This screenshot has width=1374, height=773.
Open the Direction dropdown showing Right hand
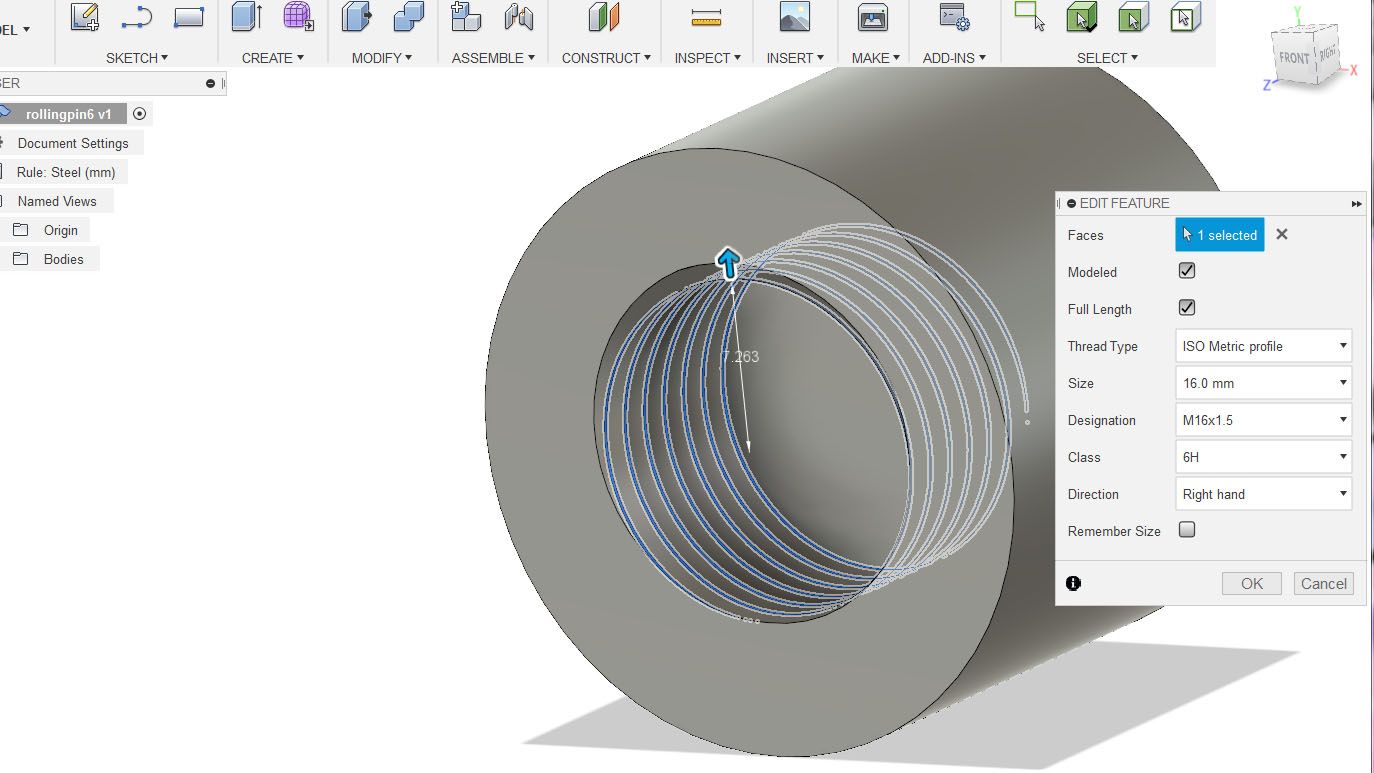pos(1264,494)
